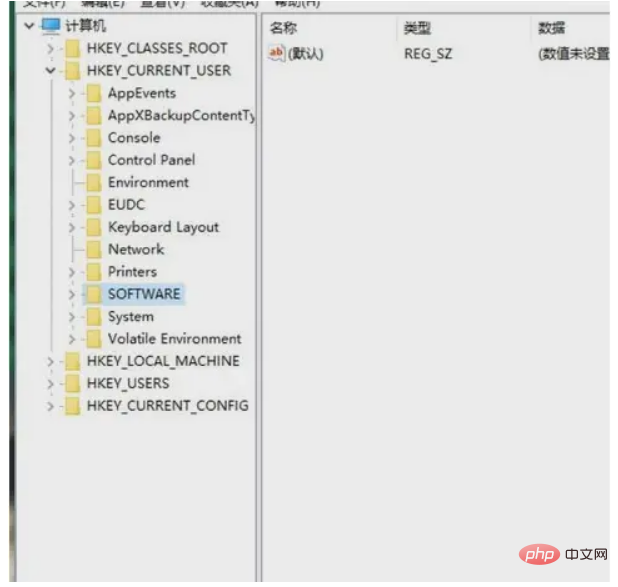Expand the AppEvents chevron
This screenshot has height=587, width=618.
(72, 93)
